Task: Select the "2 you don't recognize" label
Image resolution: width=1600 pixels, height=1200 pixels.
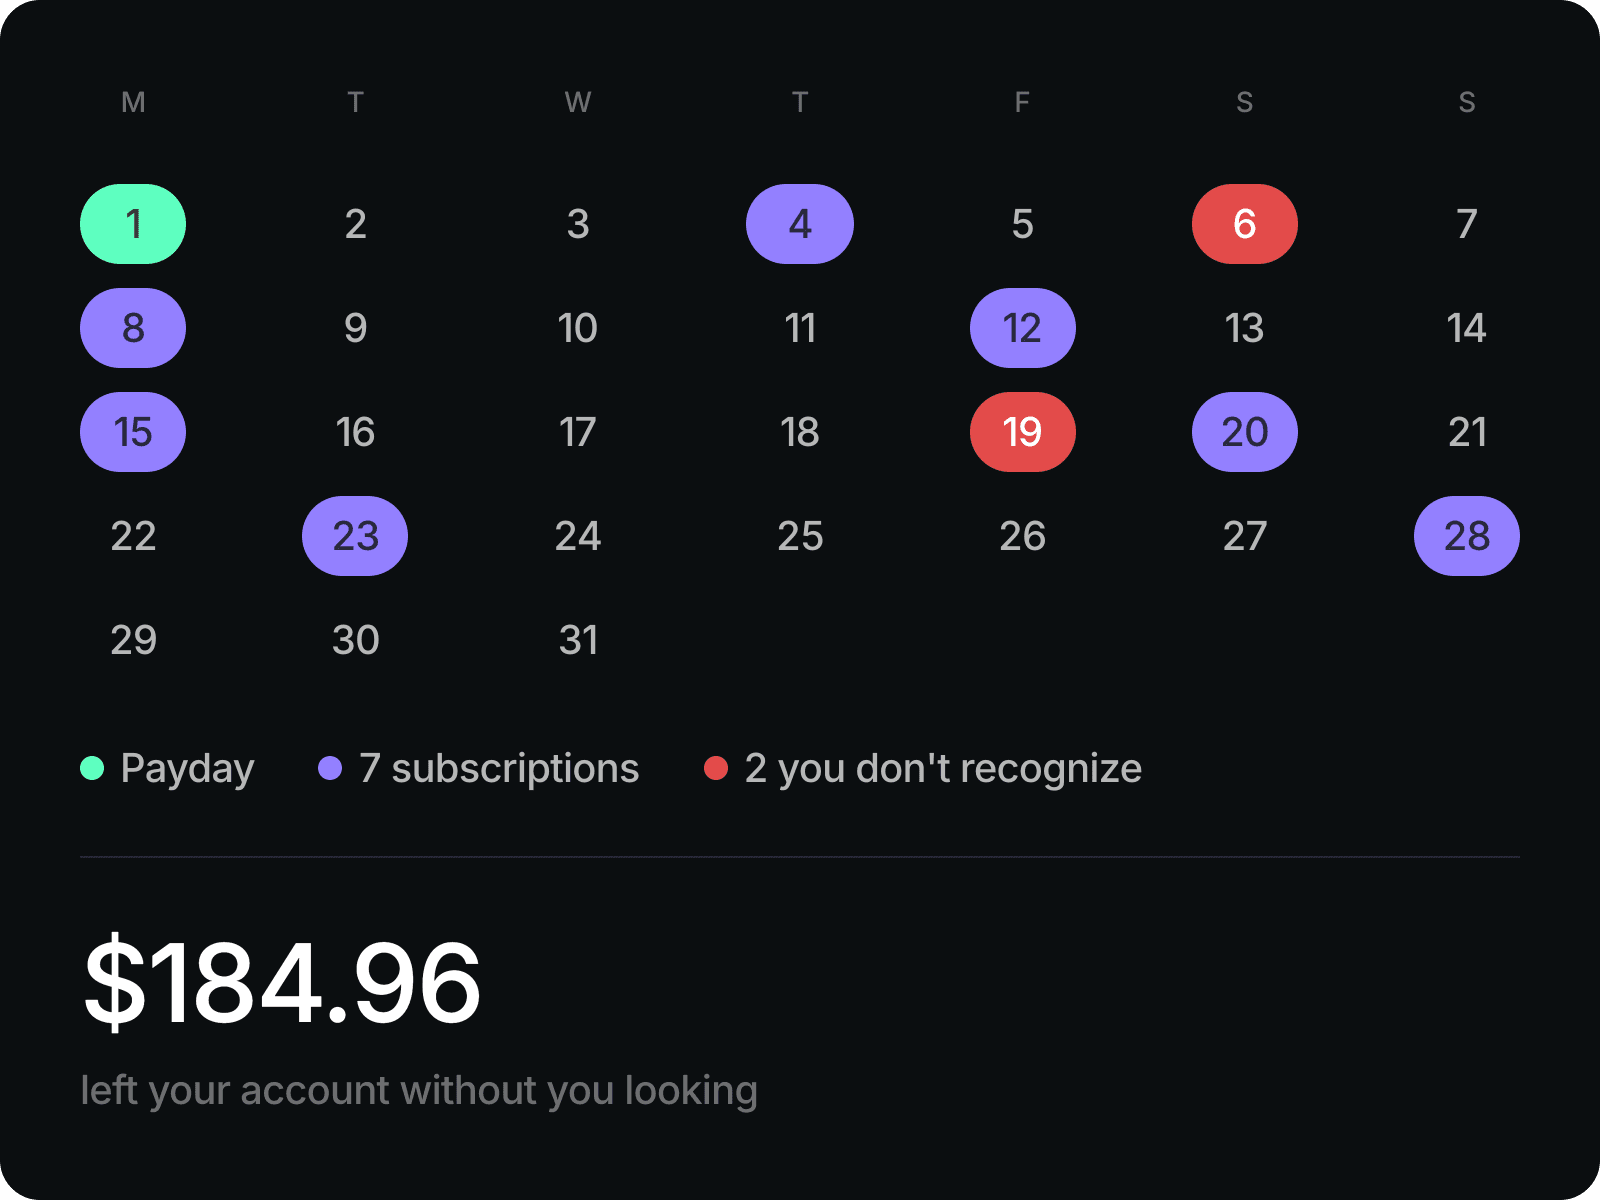Action: pyautogui.click(x=943, y=769)
